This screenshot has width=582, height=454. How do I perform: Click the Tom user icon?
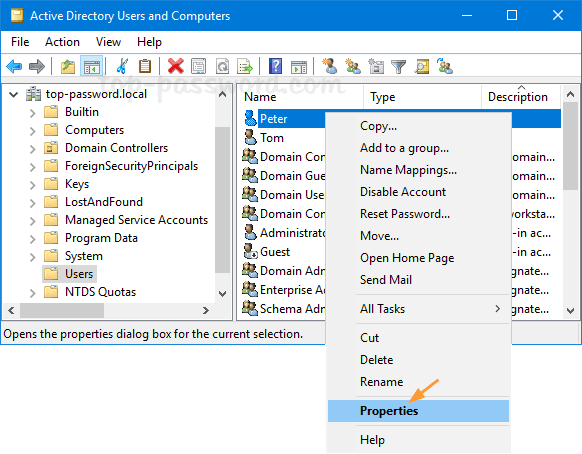click(x=250, y=137)
